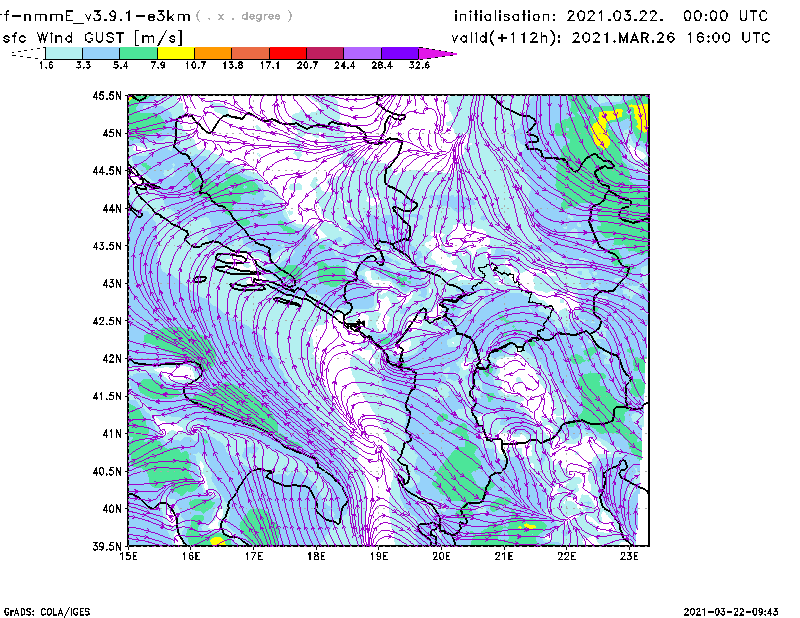Screen dimensions: 800x618
Task: Click the "GrADS: COLA/IGES" credit text
Action: (47, 612)
